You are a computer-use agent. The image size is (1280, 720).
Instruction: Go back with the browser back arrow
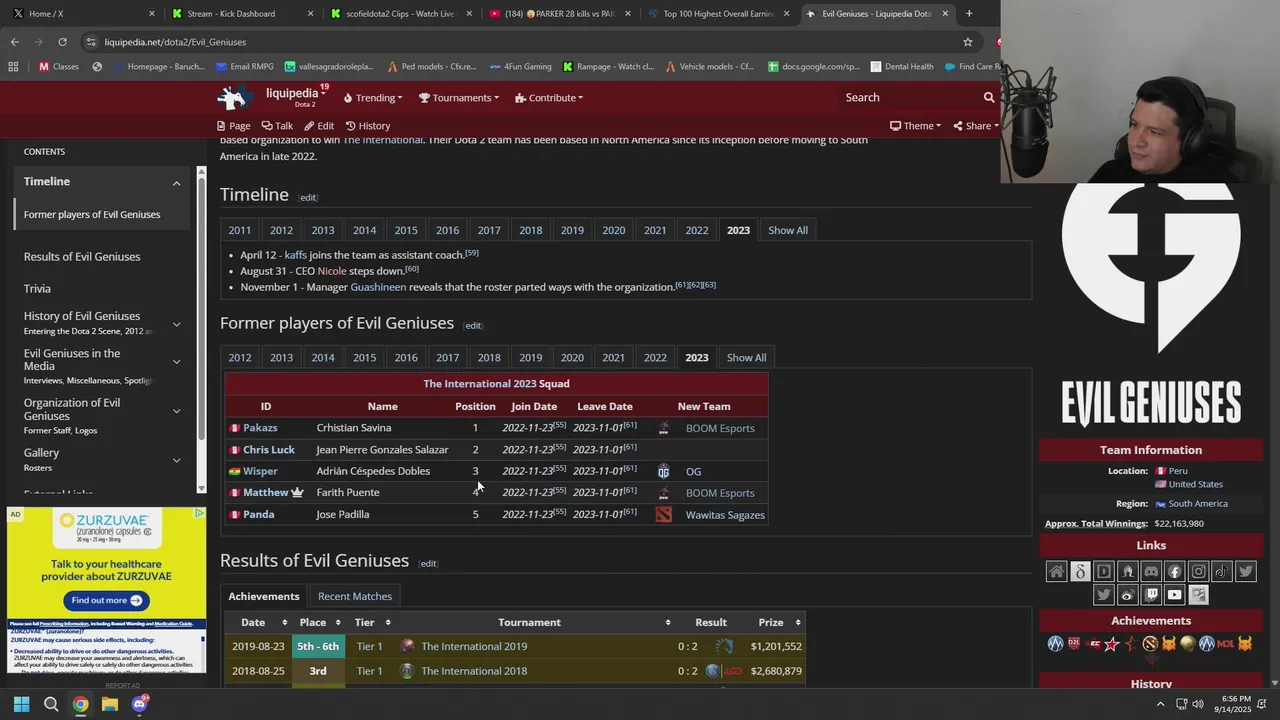click(14, 42)
